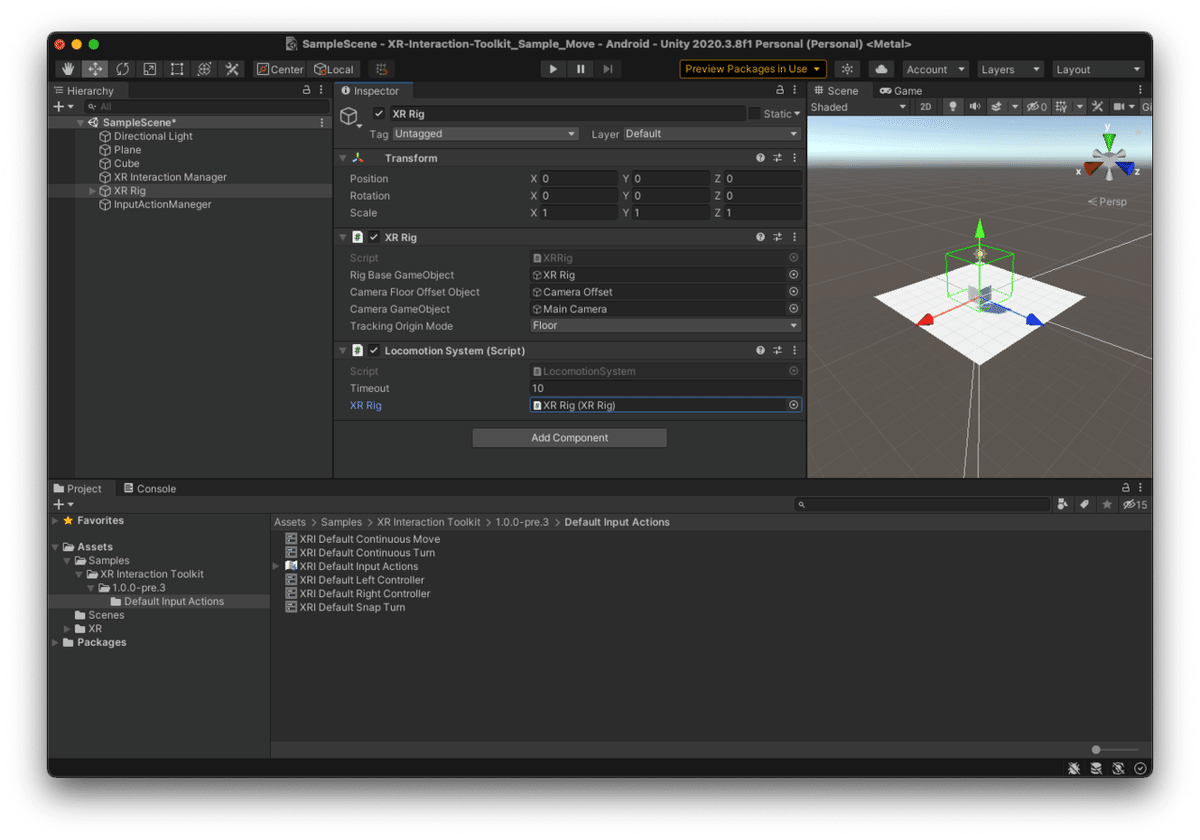The image size is (1200, 840).
Task: Open the Layer dropdown Default
Action: pyautogui.click(x=712, y=134)
